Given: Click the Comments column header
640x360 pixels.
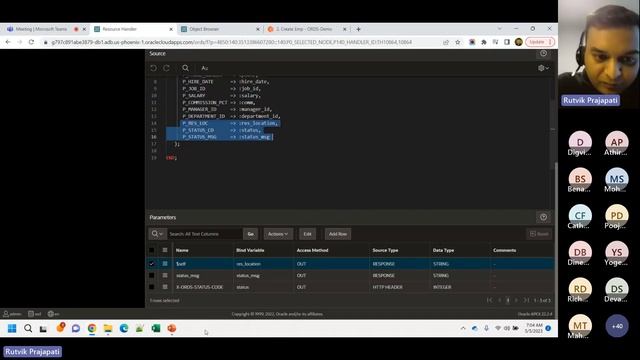Looking at the screenshot, I should click(x=504, y=250).
